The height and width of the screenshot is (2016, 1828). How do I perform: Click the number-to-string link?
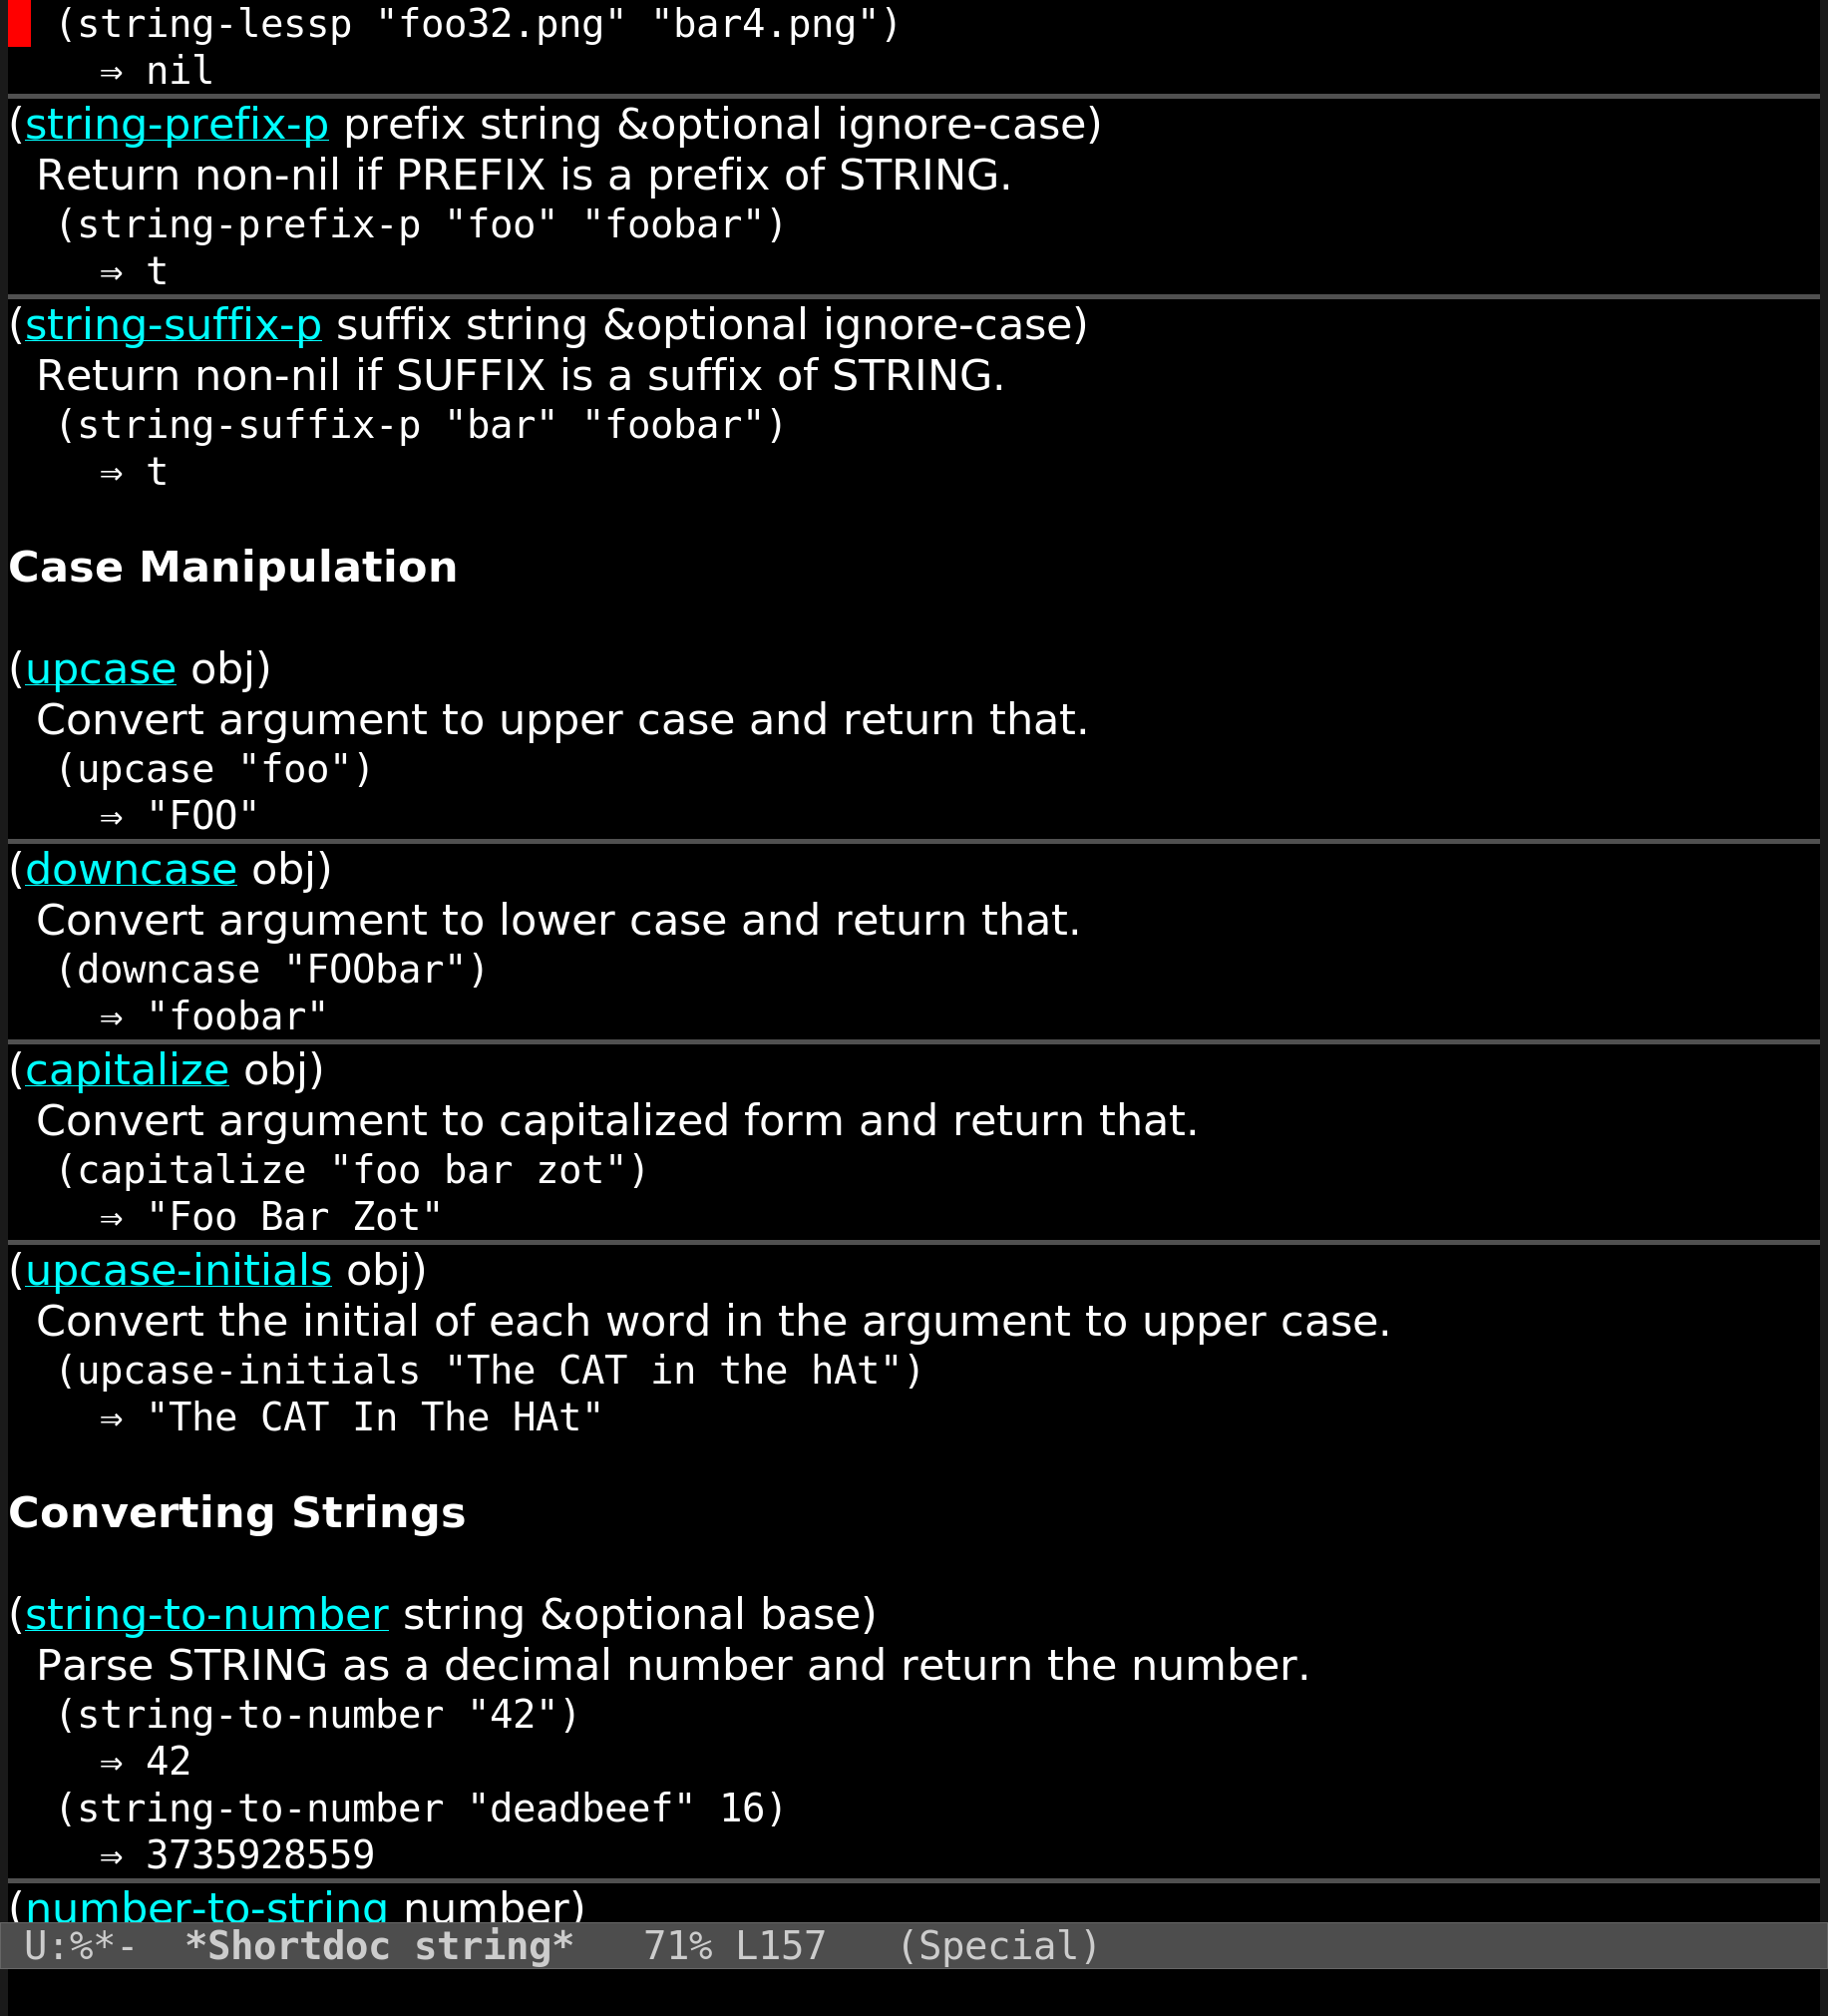pos(206,1908)
